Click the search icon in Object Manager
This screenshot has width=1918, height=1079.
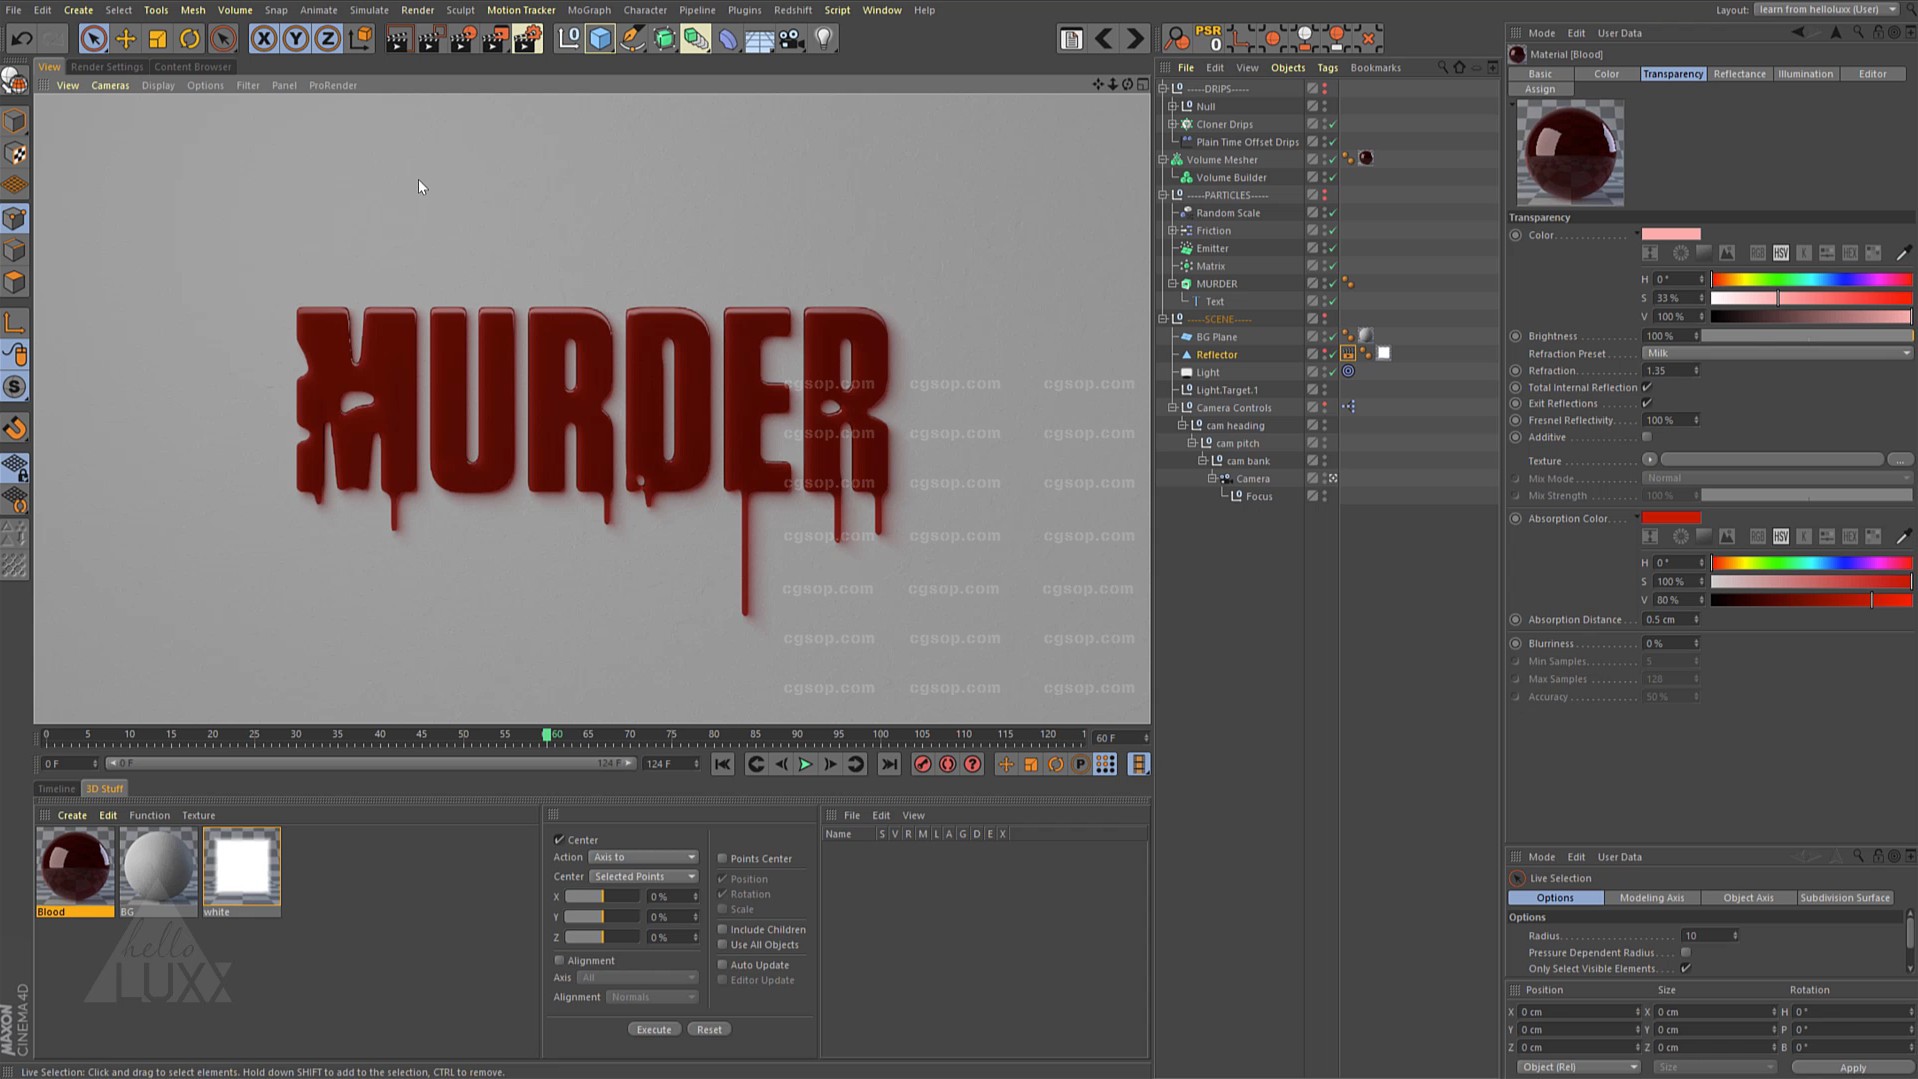(1442, 68)
